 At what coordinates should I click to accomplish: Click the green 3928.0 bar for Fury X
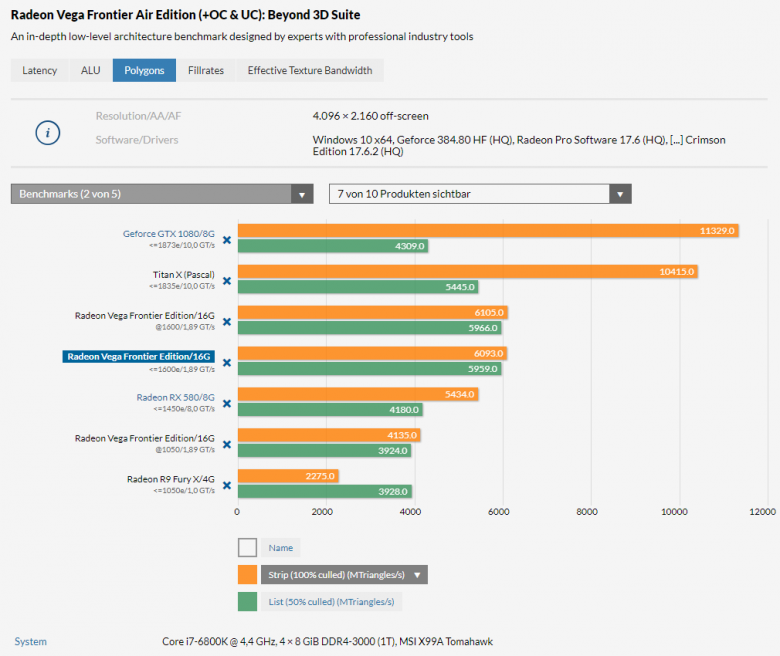tap(325, 491)
